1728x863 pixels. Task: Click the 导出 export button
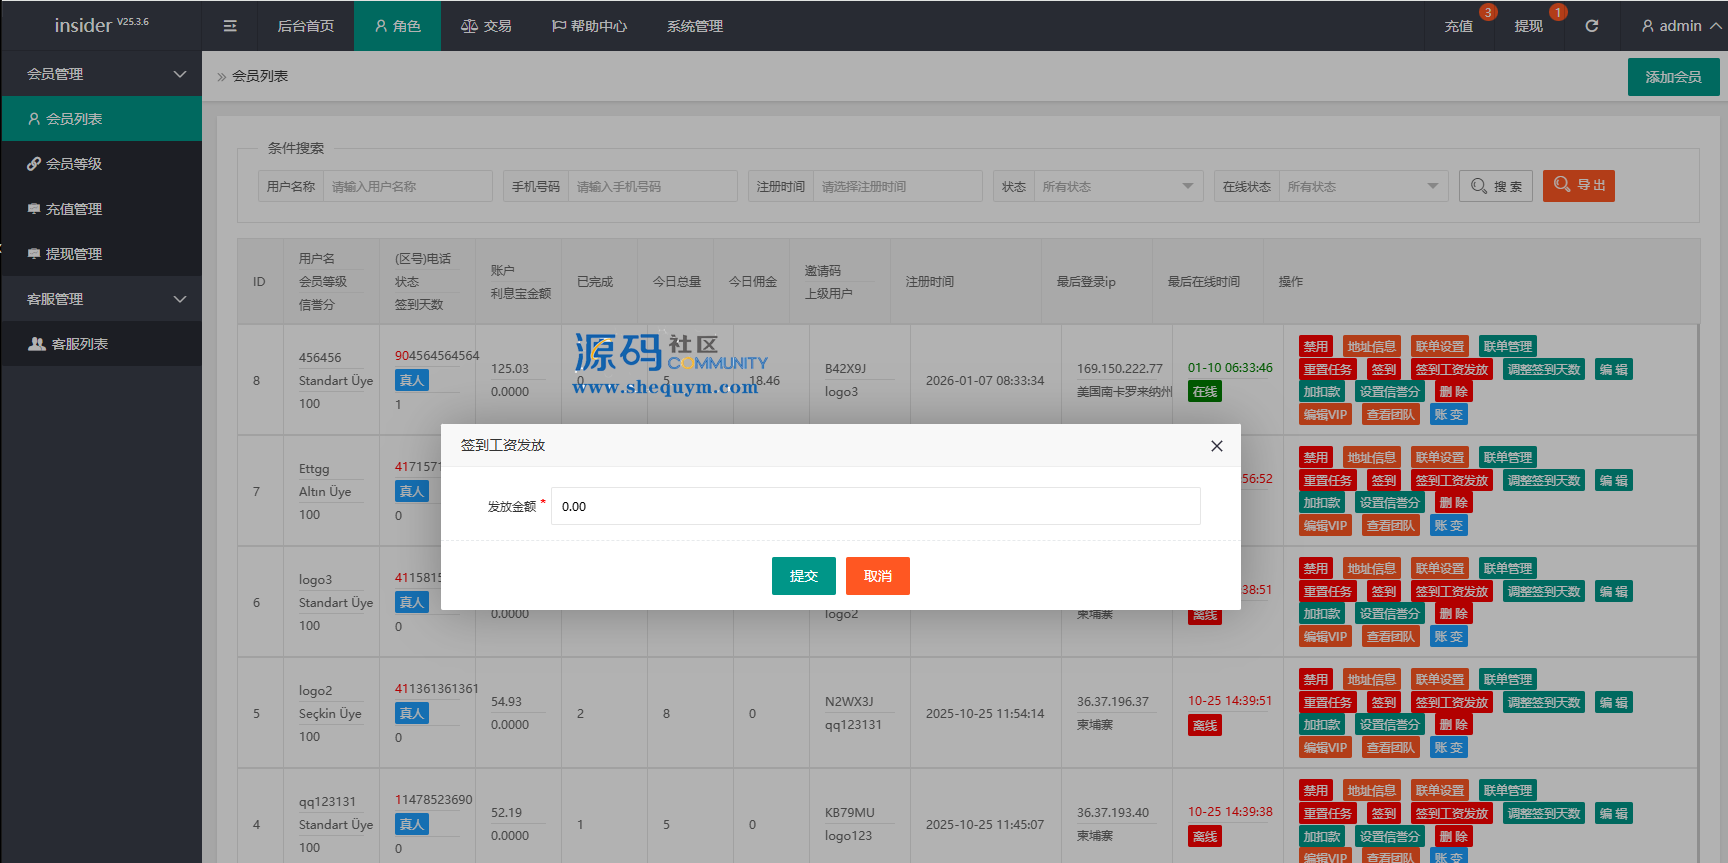pyautogui.click(x=1578, y=186)
